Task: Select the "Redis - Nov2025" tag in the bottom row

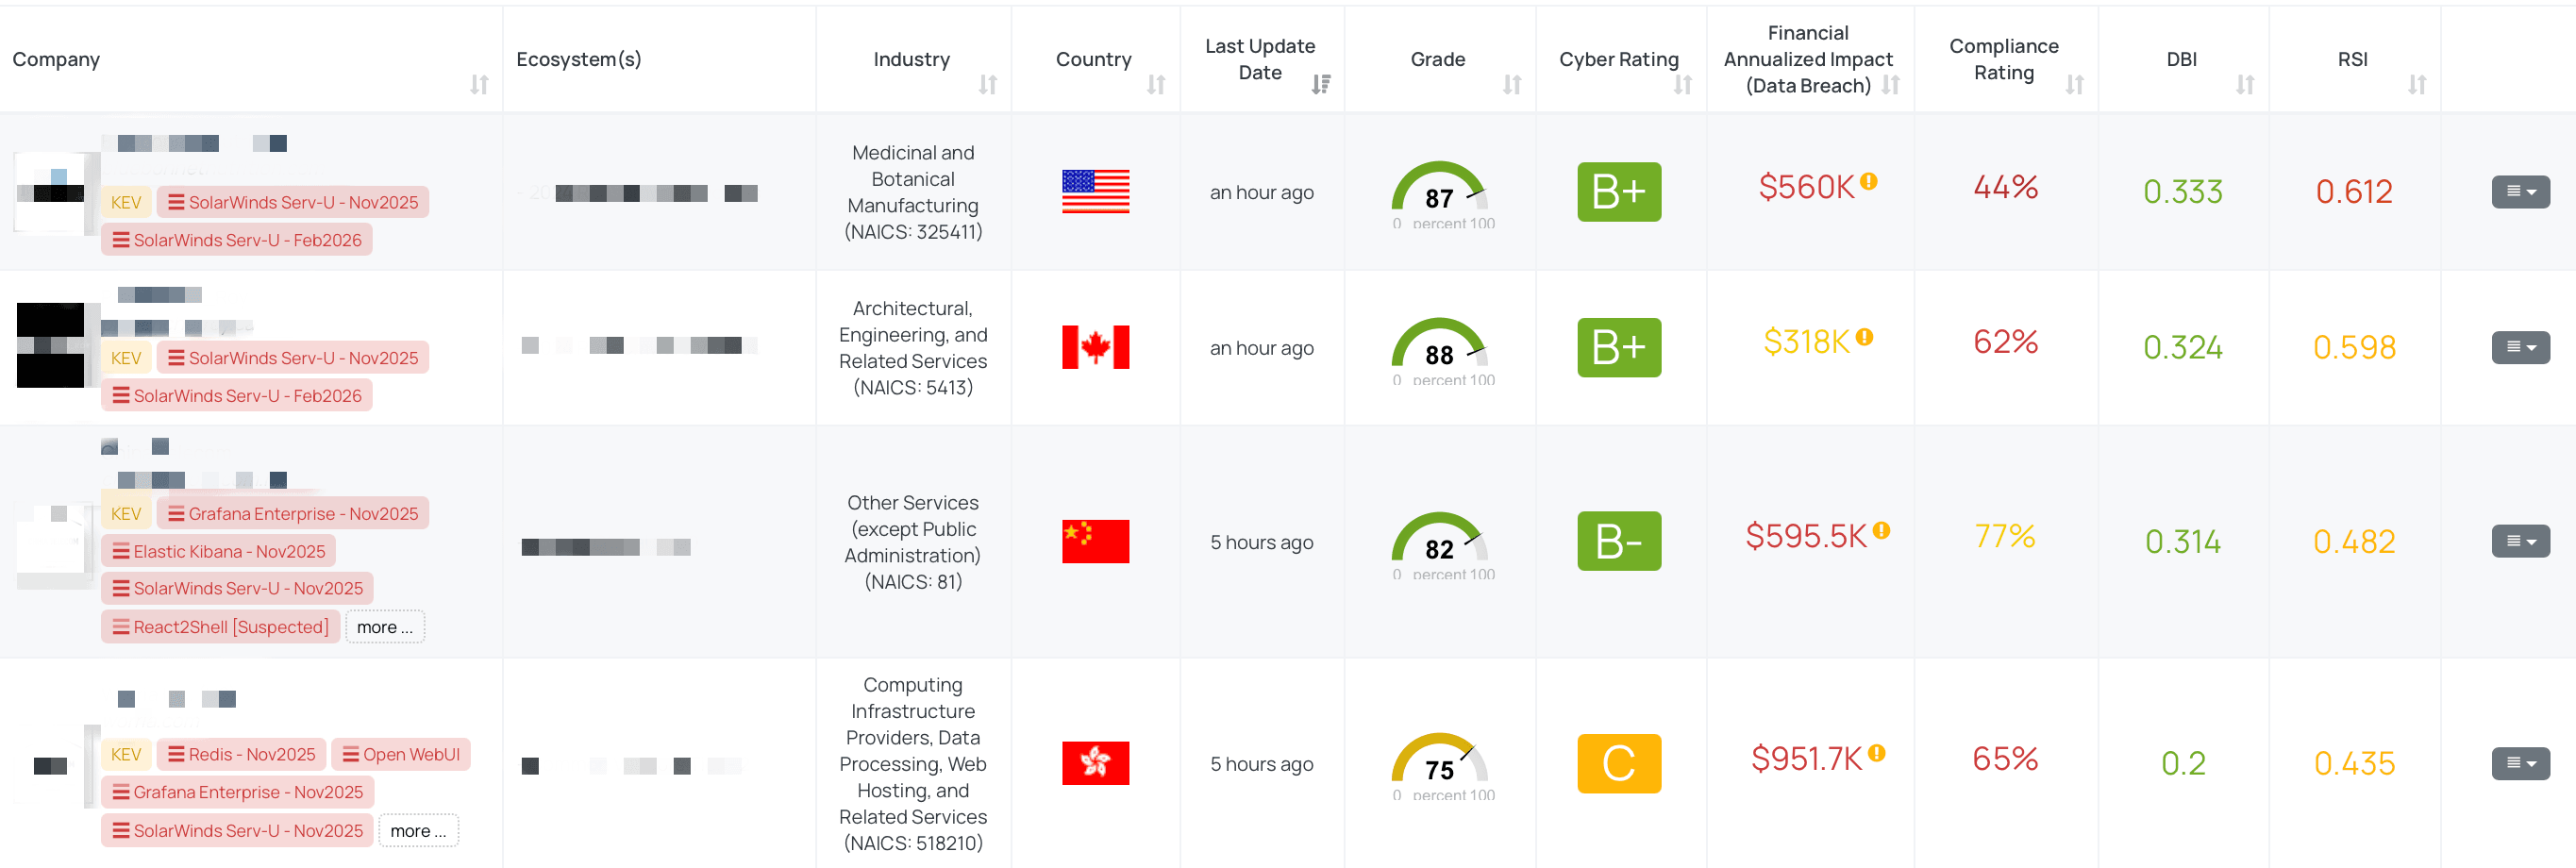Action: 241,754
